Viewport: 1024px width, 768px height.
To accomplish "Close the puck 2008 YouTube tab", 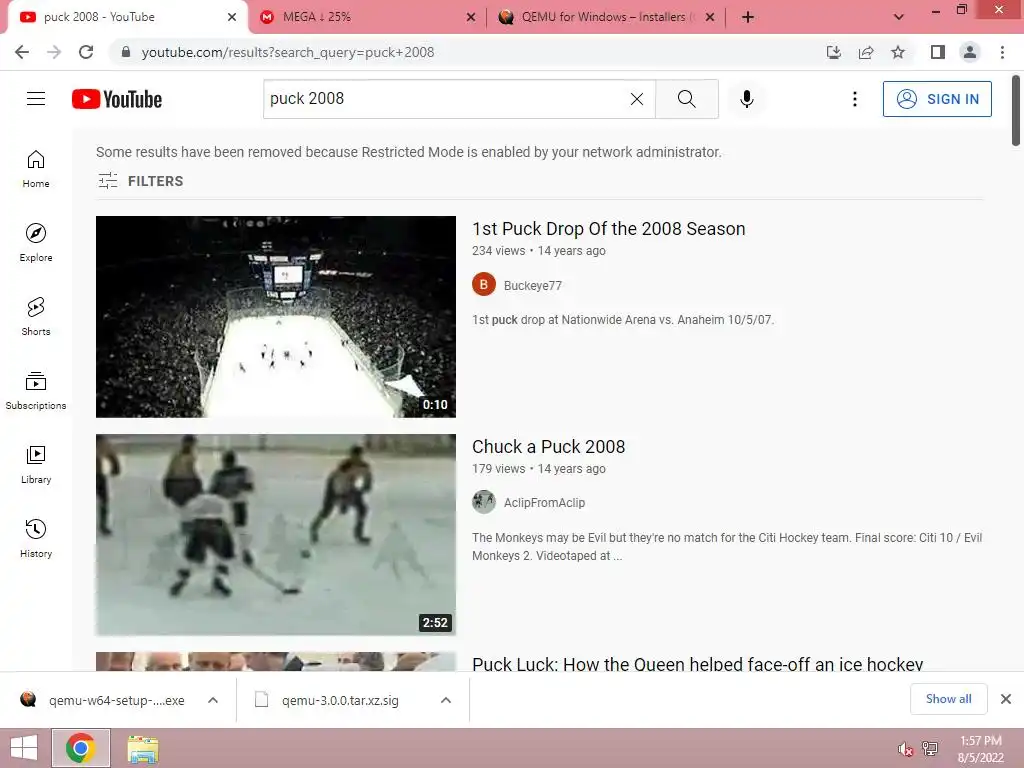I will pos(232,17).
